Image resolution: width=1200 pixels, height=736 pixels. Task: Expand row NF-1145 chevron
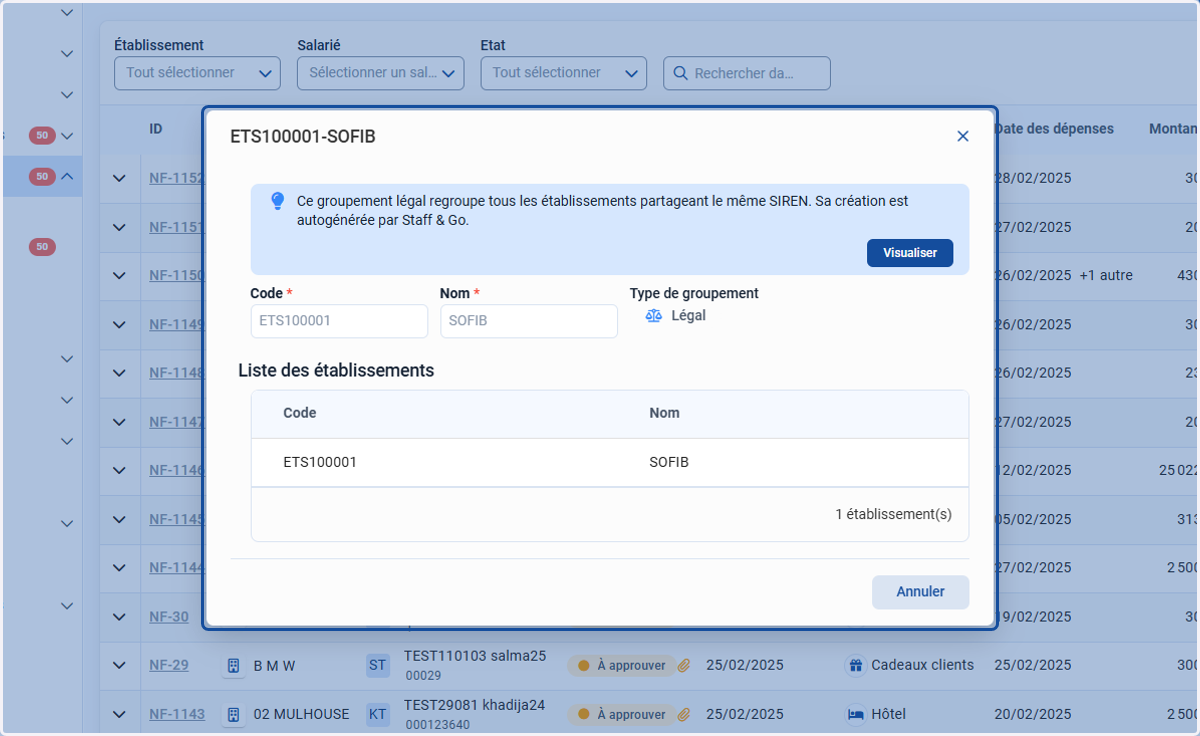coord(120,519)
